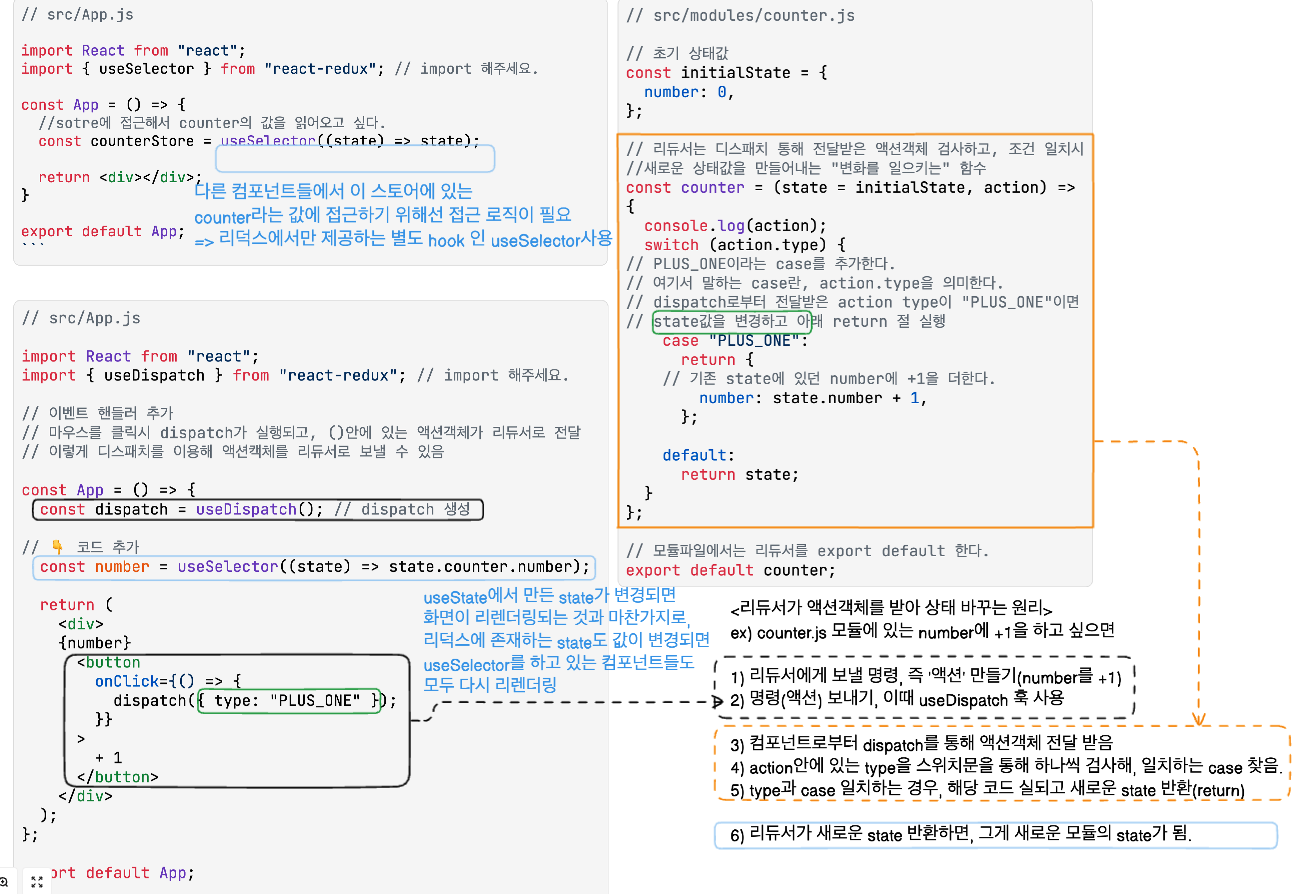Image resolution: width=1313 pixels, height=894 pixels.
Task: Click the "number: 0," line
Action: click(689, 92)
